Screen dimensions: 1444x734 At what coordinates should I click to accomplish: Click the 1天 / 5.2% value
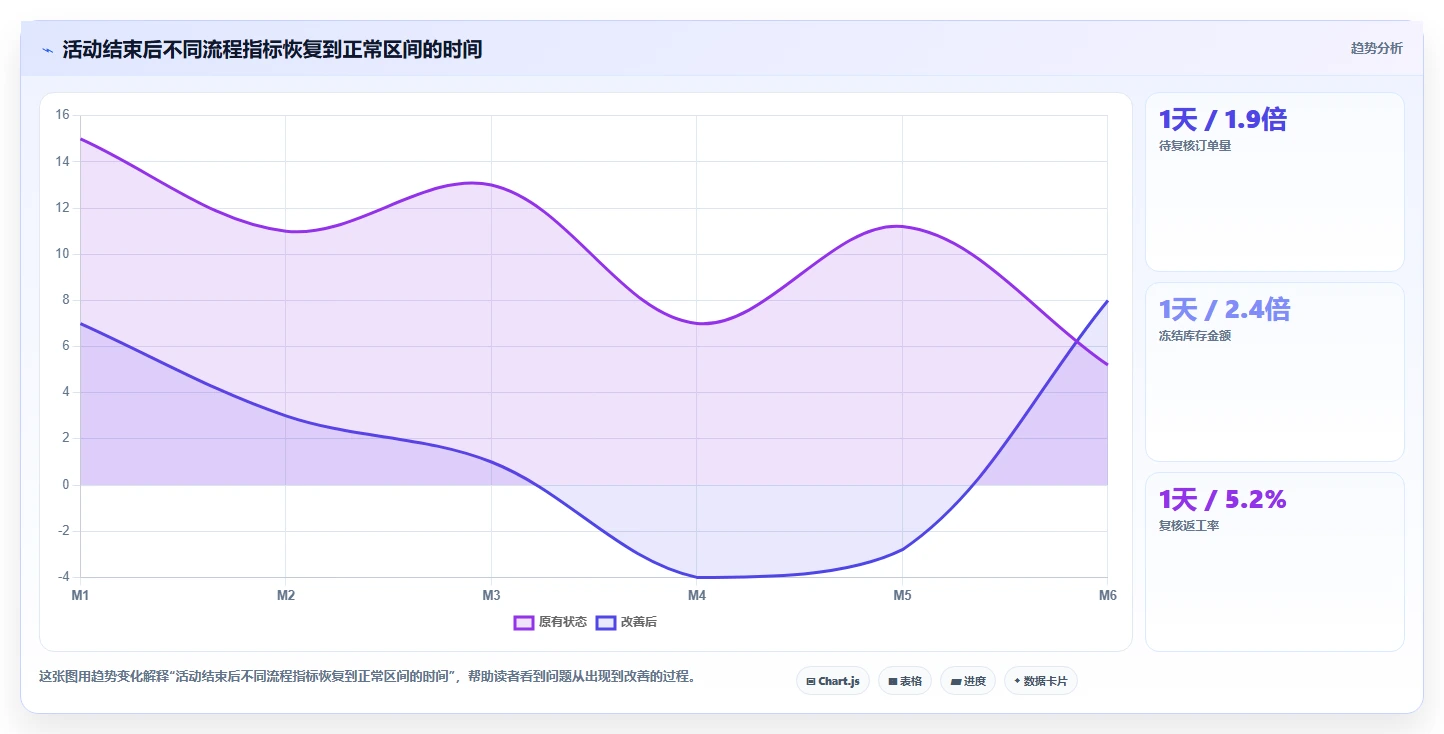point(1222,499)
